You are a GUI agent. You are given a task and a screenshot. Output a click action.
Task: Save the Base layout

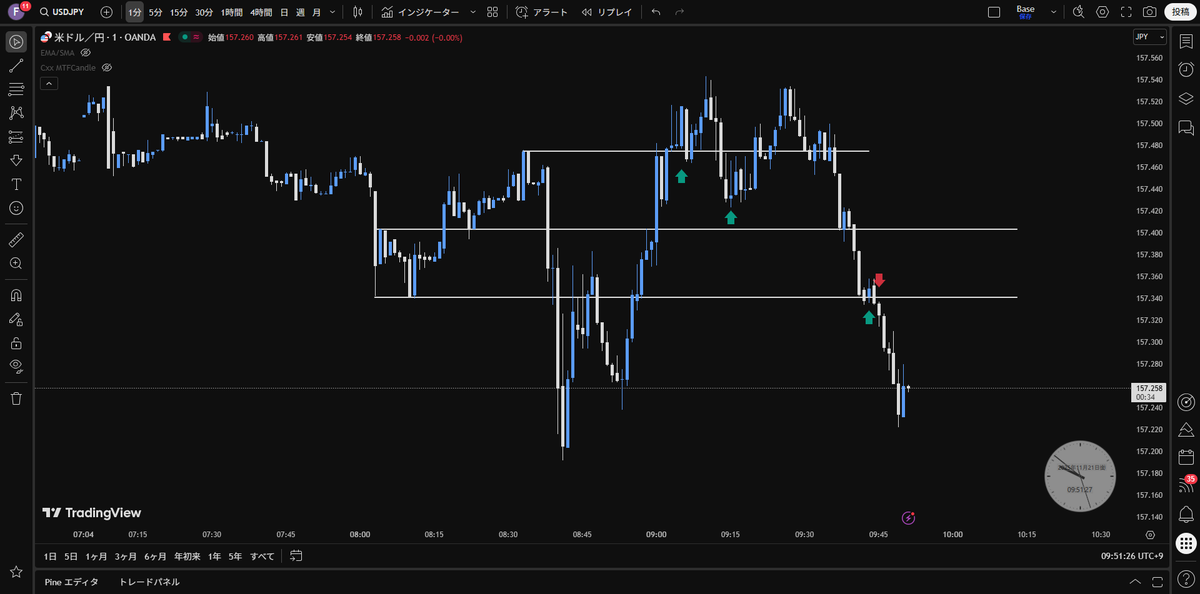(1025, 12)
